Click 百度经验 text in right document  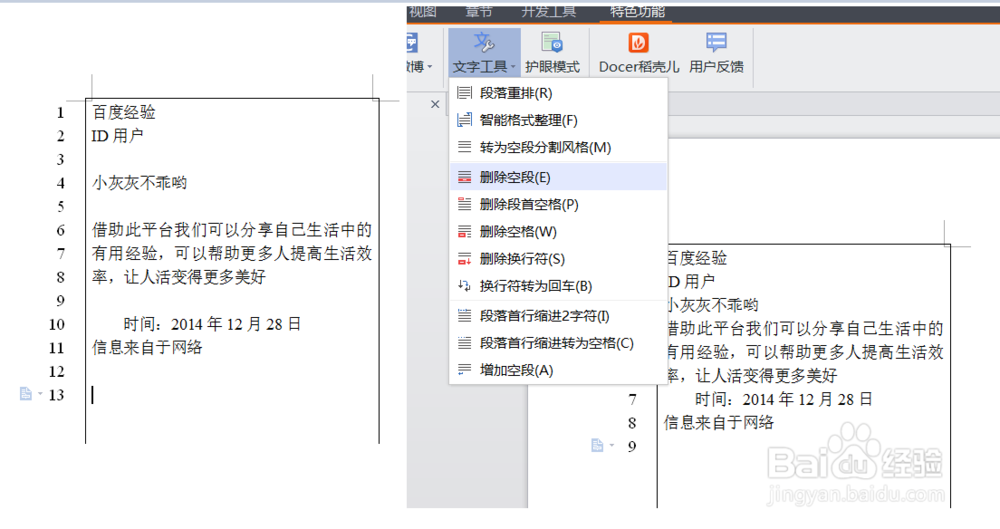(x=696, y=258)
